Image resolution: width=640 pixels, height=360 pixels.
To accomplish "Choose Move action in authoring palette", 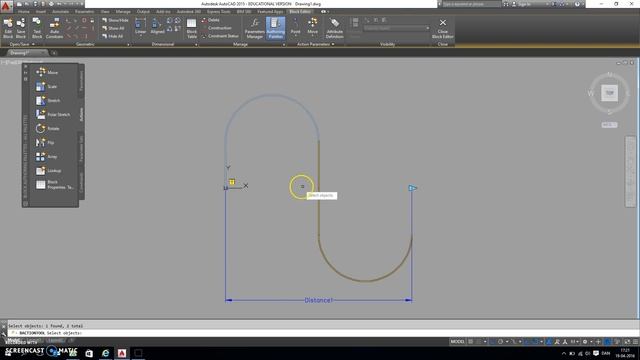I will pos(47,72).
